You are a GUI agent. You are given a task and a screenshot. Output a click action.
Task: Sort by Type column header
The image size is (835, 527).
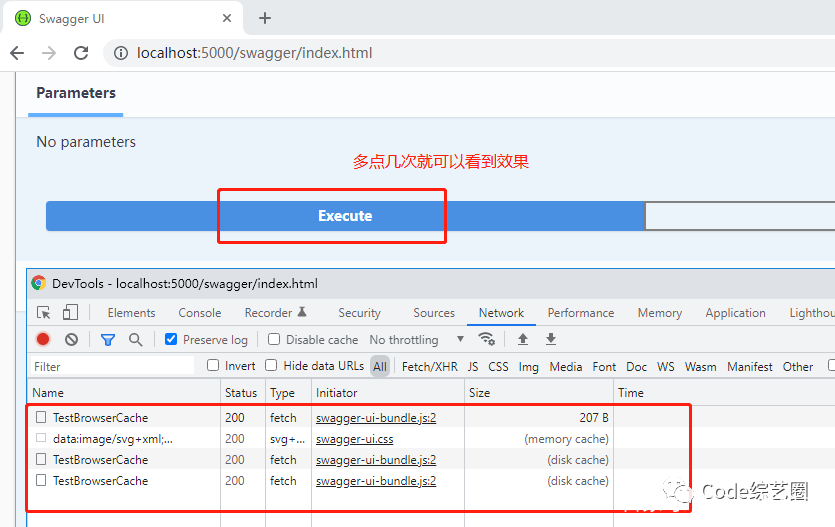point(288,393)
